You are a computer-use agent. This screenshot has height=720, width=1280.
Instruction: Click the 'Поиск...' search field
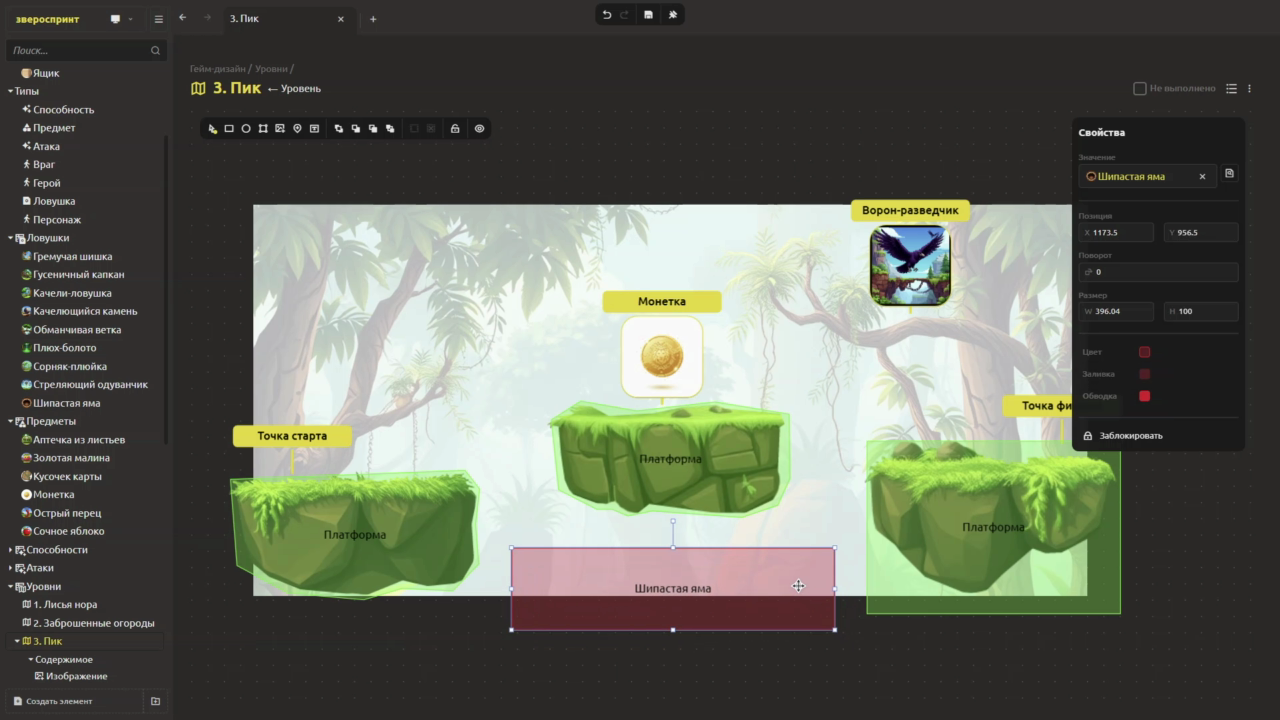[x=78, y=50]
